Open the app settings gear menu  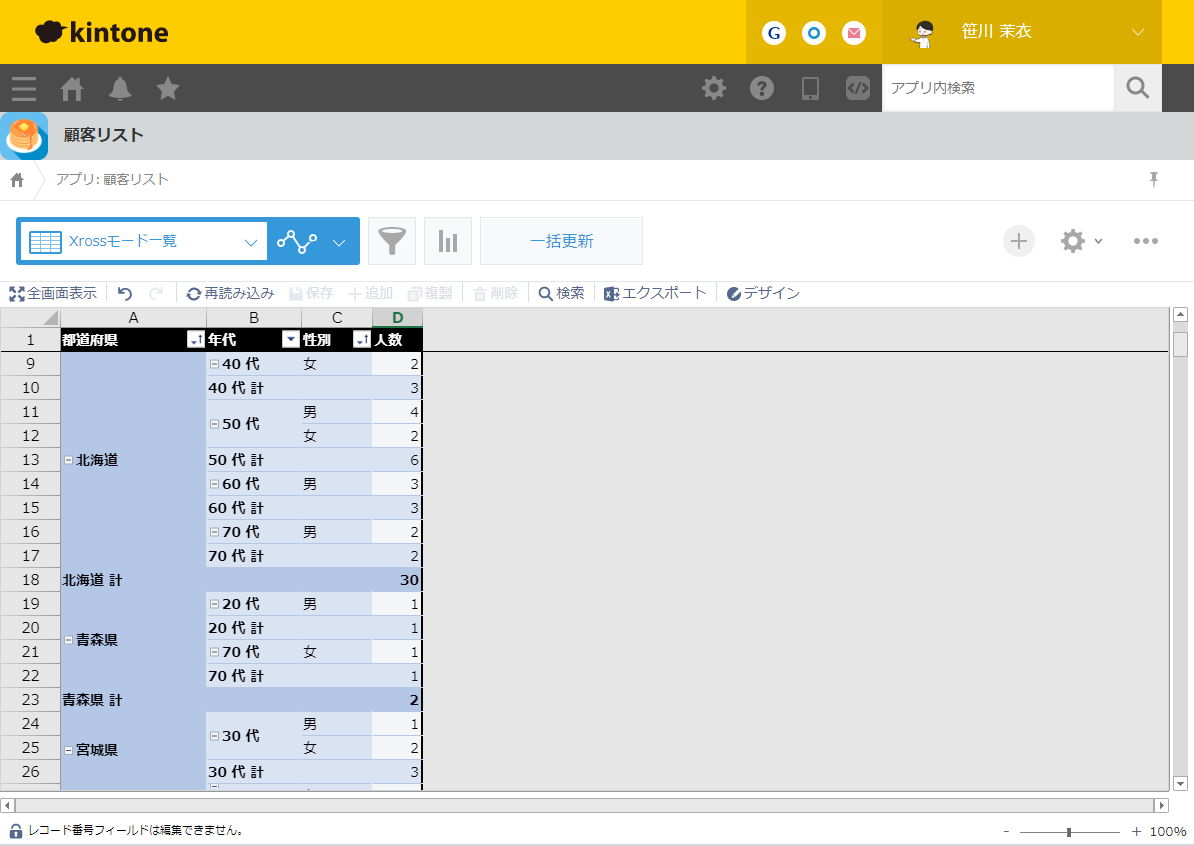pyautogui.click(x=1074, y=240)
